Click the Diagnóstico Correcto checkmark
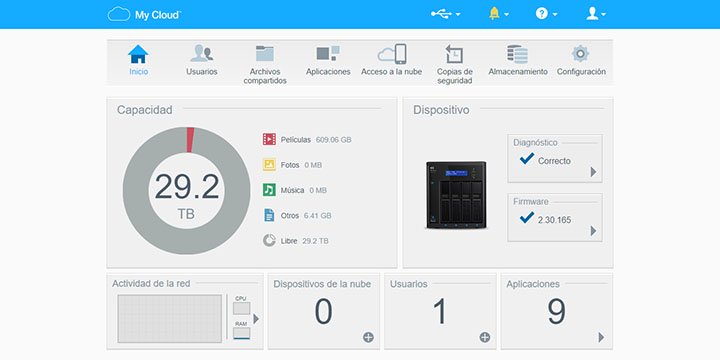This screenshot has height=360, width=720. (527, 159)
